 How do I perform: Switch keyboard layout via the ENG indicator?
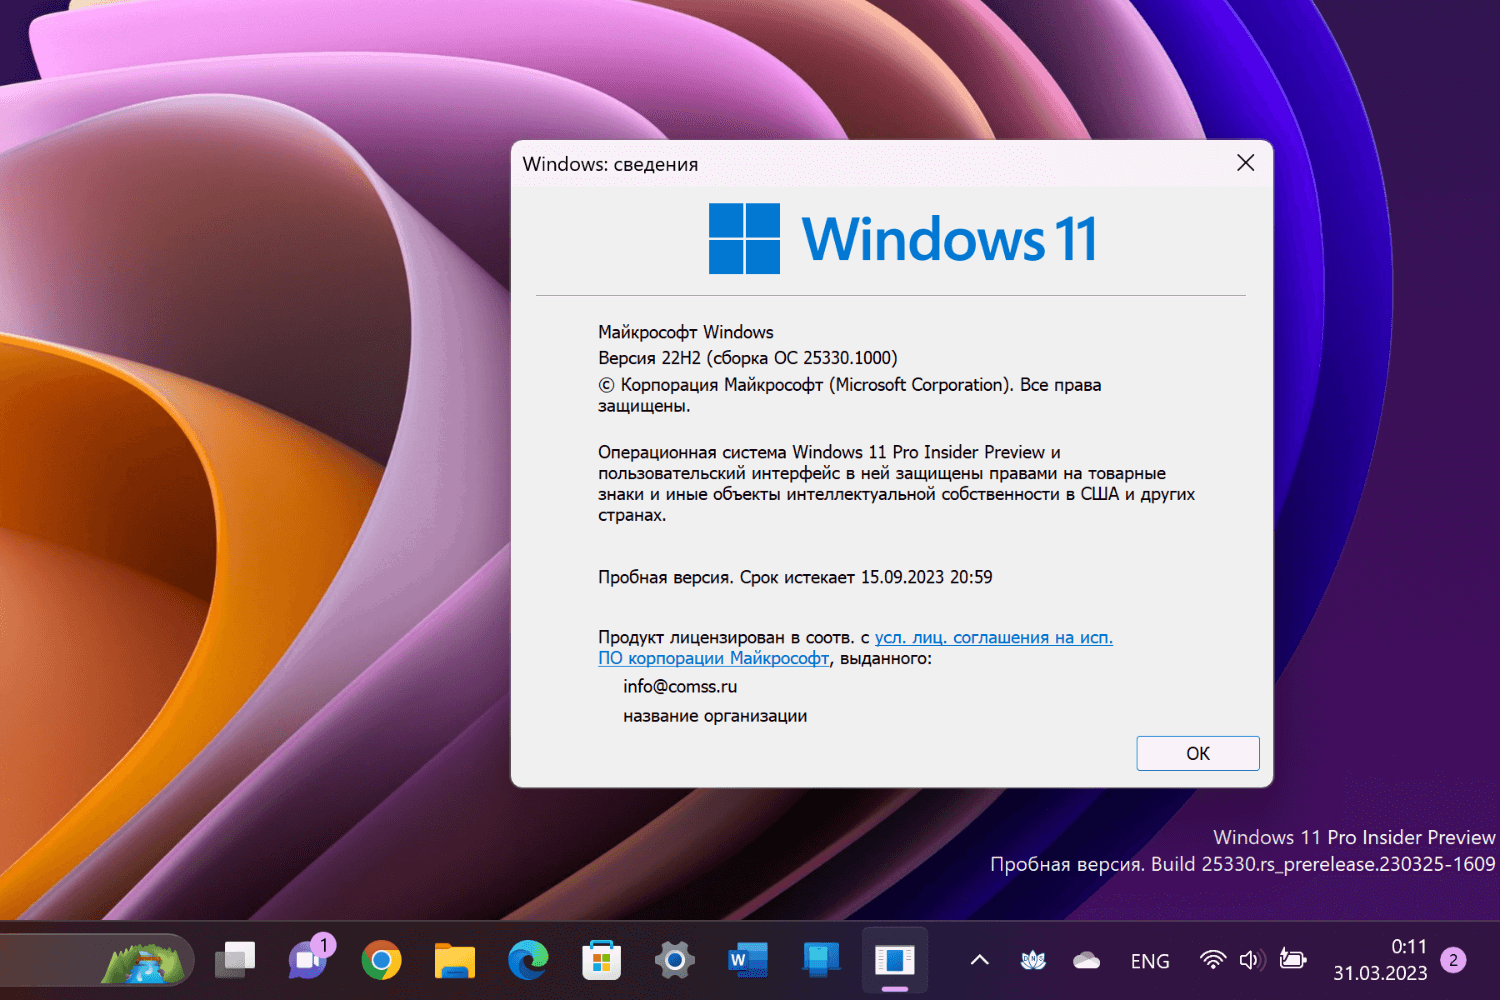coord(1150,960)
